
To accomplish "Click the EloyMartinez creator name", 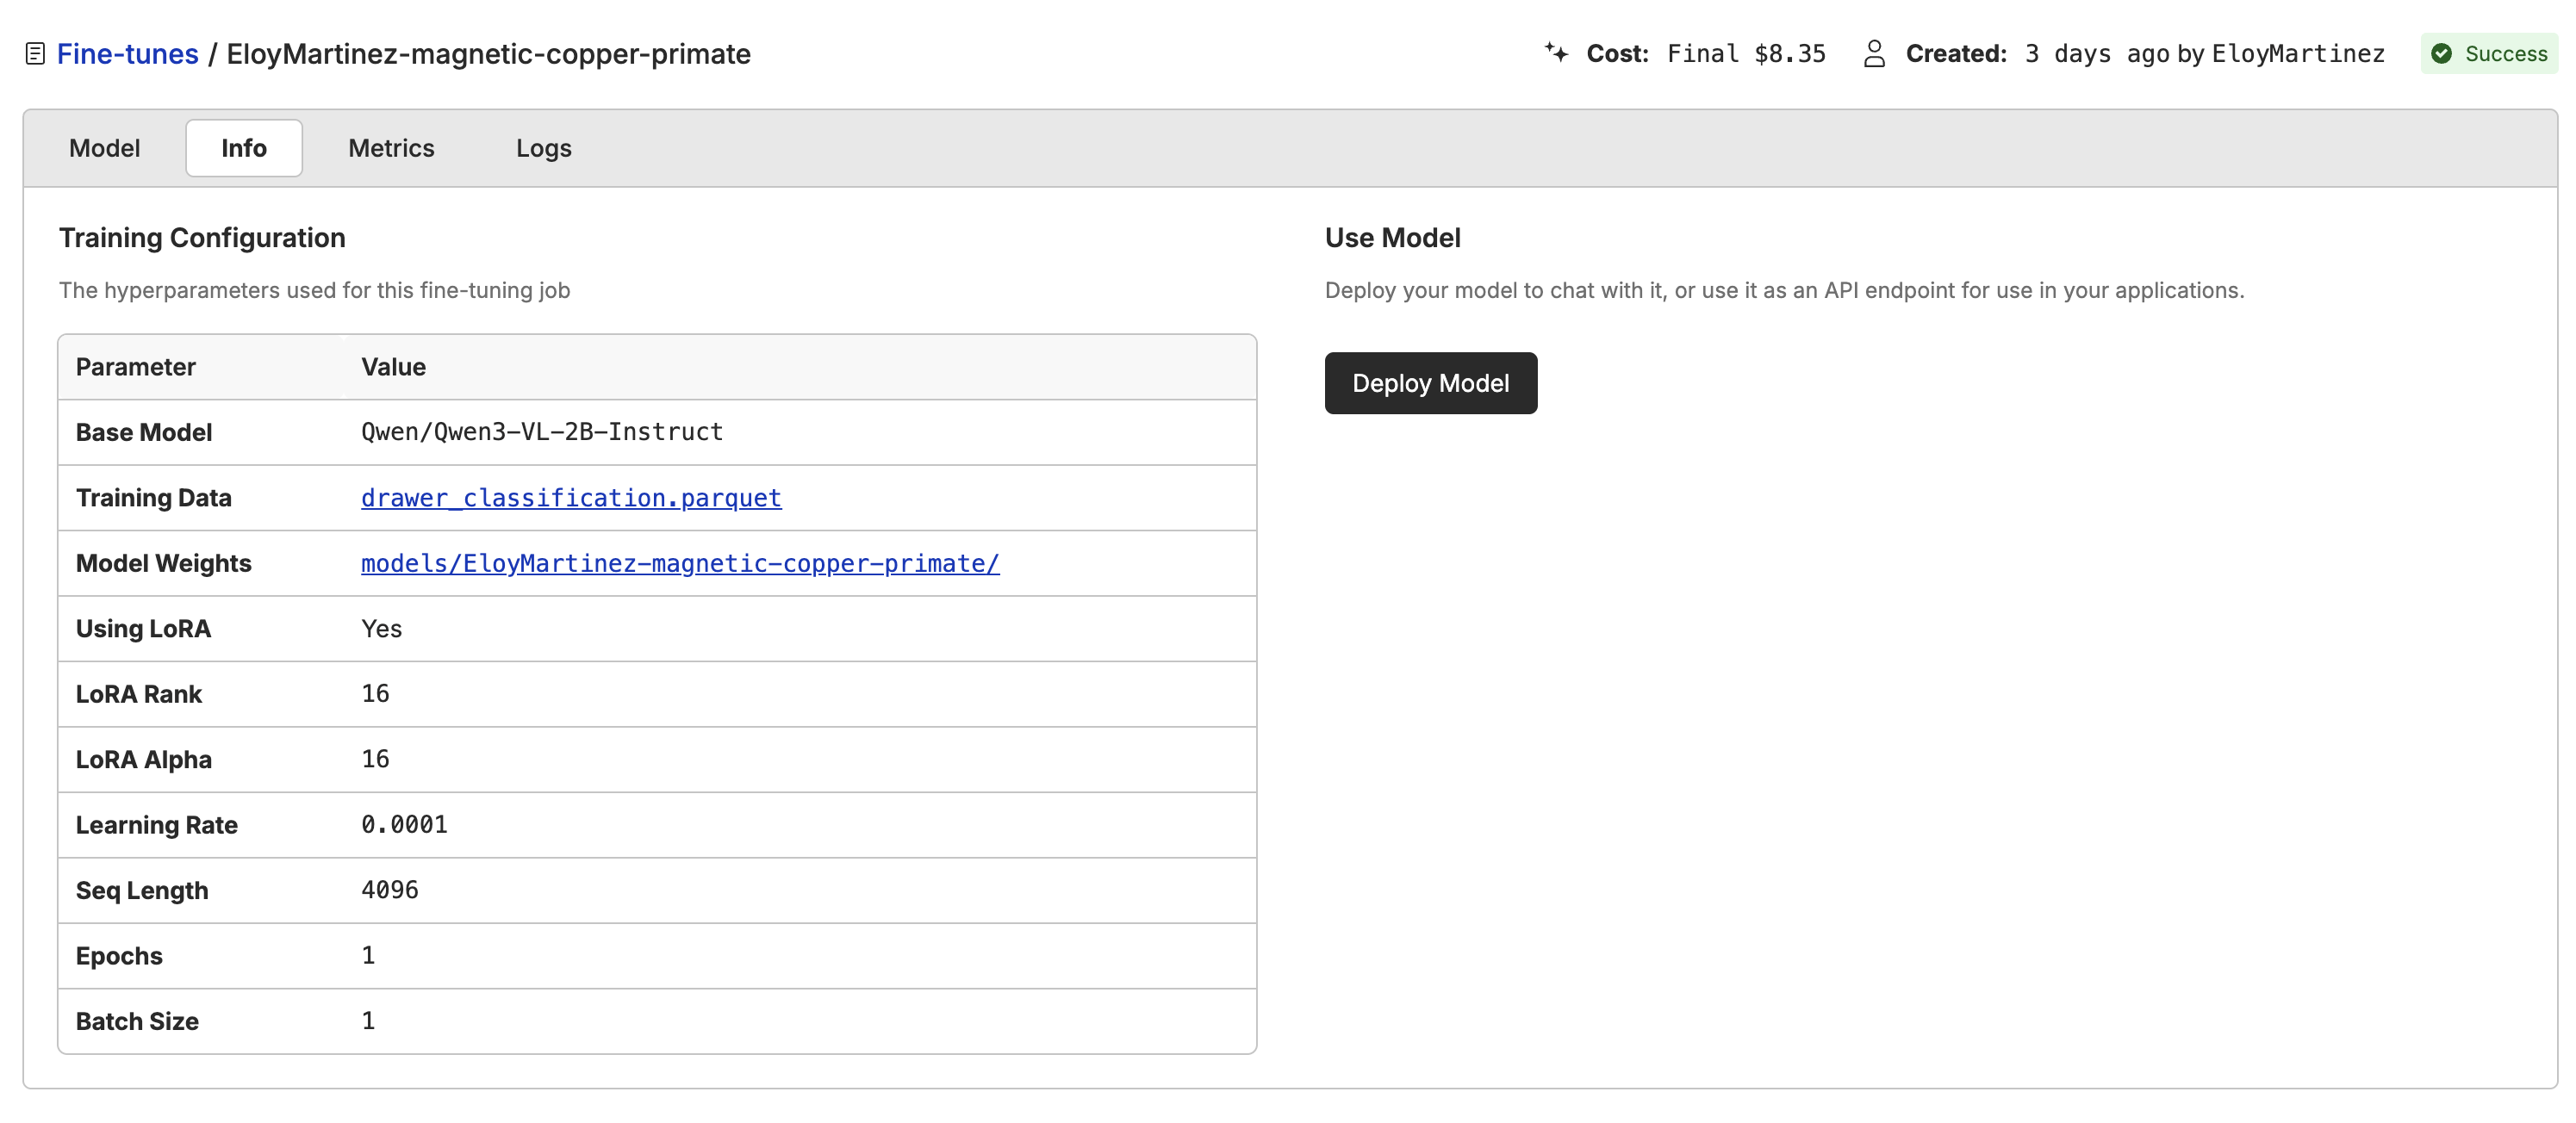I will pyautogui.click(x=2299, y=54).
